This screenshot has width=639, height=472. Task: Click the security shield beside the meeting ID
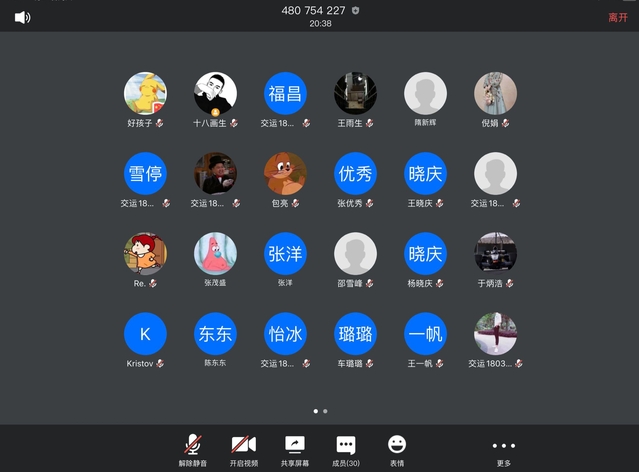point(355,11)
